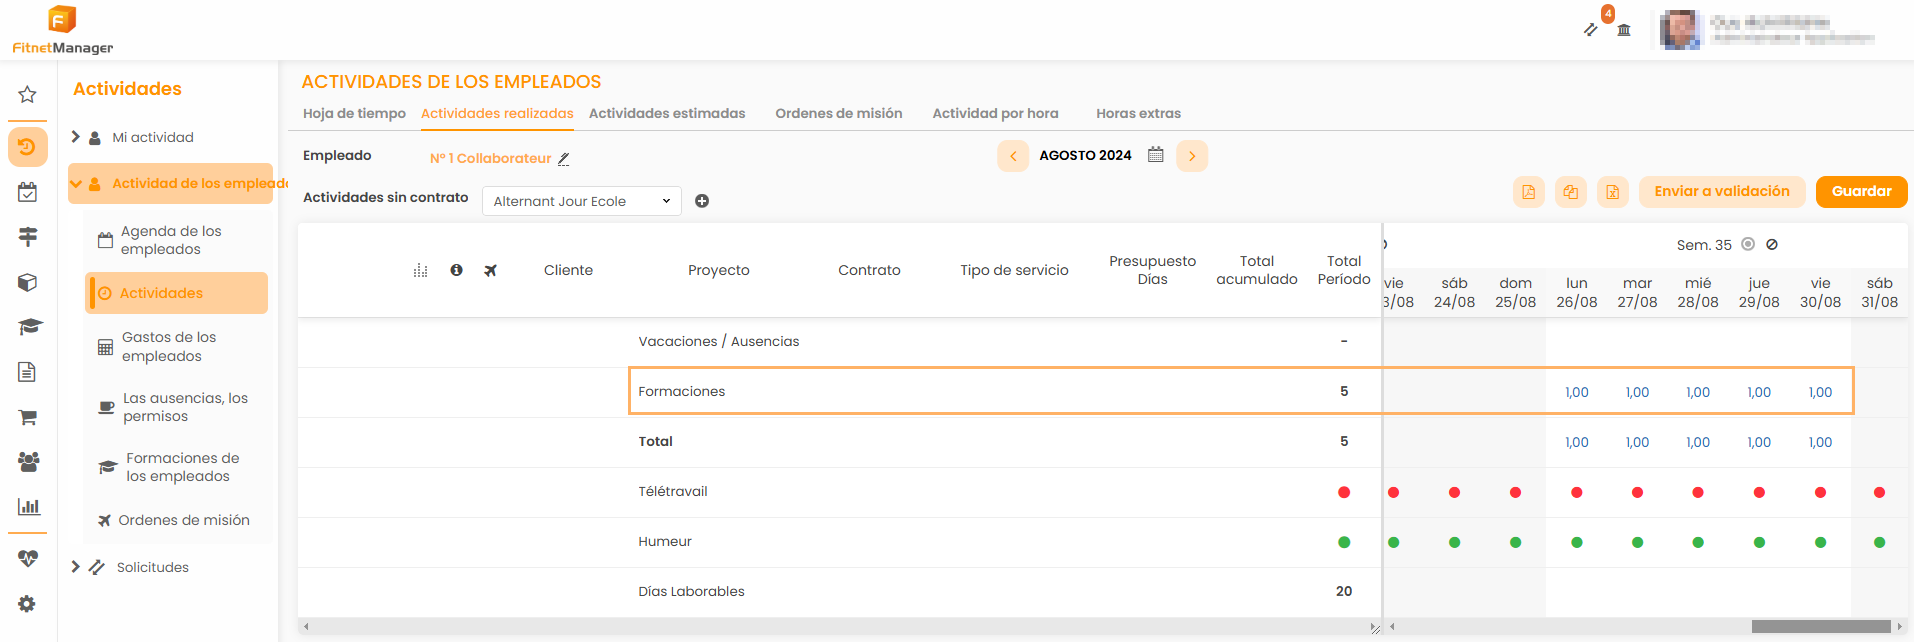Open the shopping cart module icon
1914x642 pixels.
point(28,417)
